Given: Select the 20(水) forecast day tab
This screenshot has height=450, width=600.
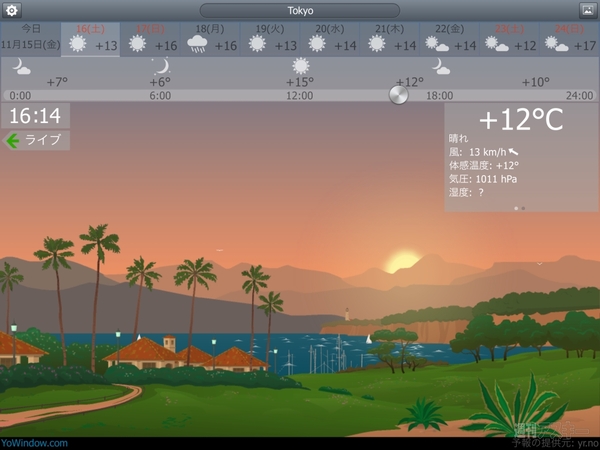Looking at the screenshot, I should tap(330, 39).
